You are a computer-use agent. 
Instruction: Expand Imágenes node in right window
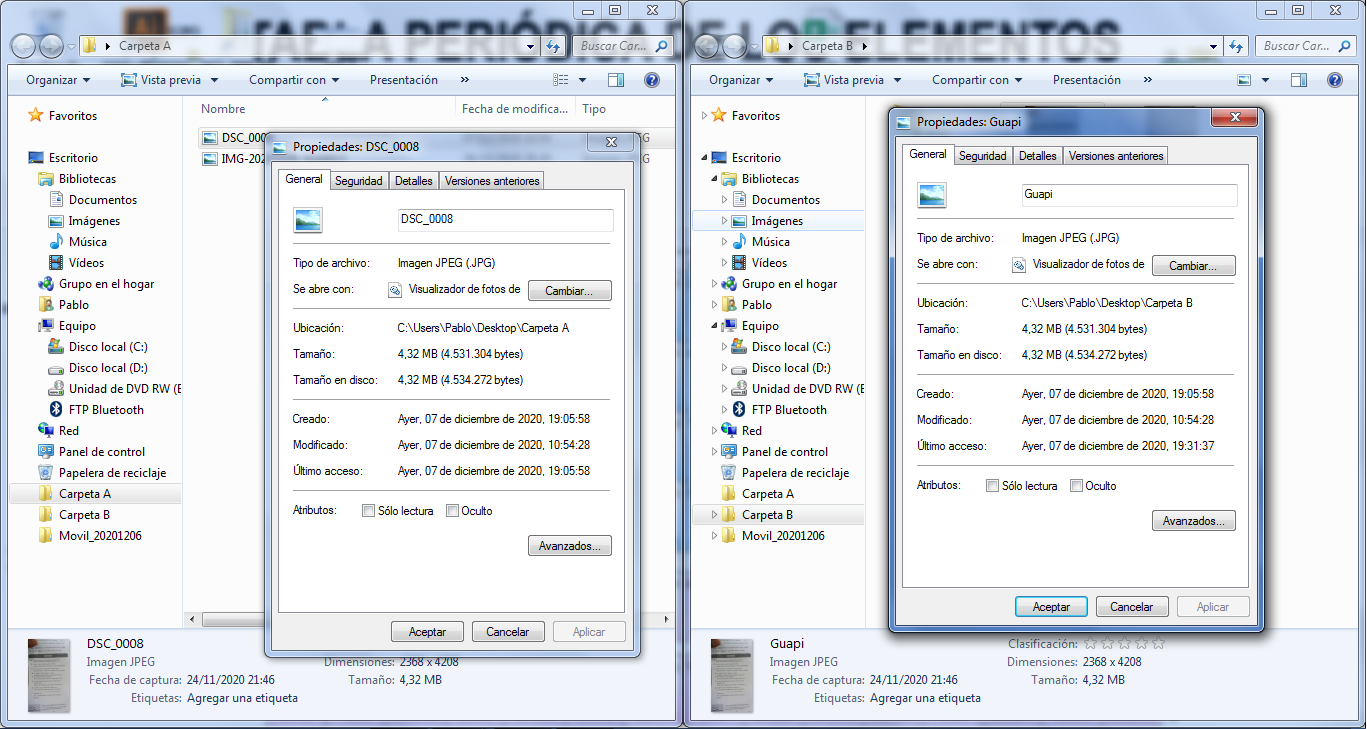click(x=725, y=221)
